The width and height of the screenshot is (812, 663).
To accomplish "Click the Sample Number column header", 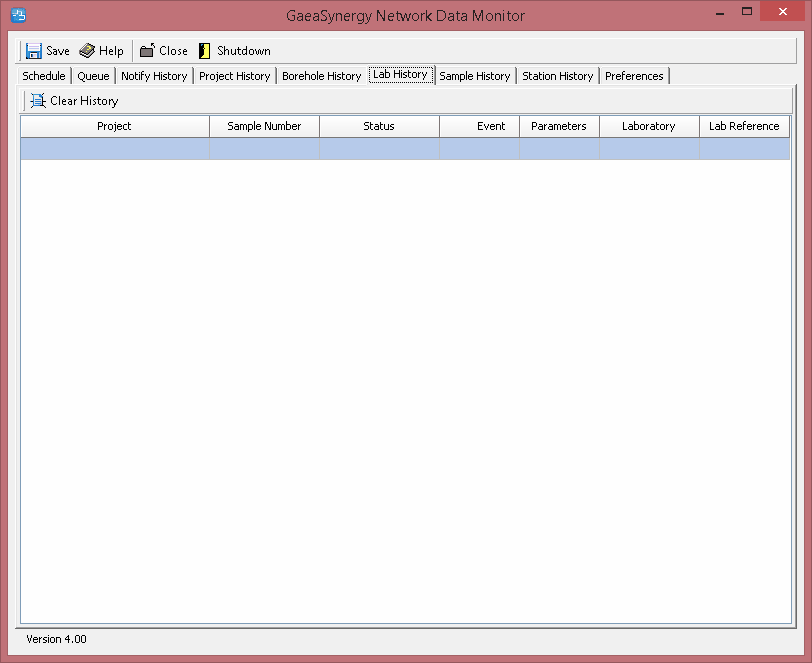I will tap(264, 126).
